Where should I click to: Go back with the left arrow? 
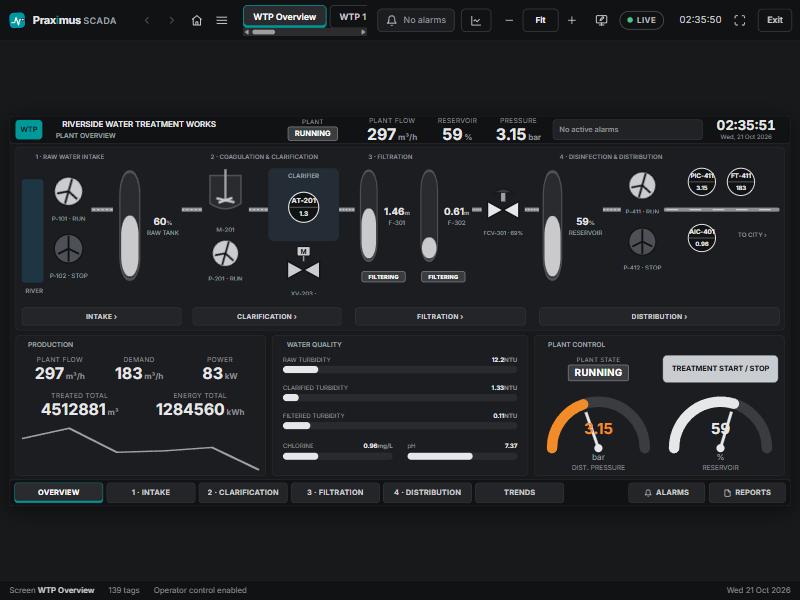pyautogui.click(x=147, y=20)
